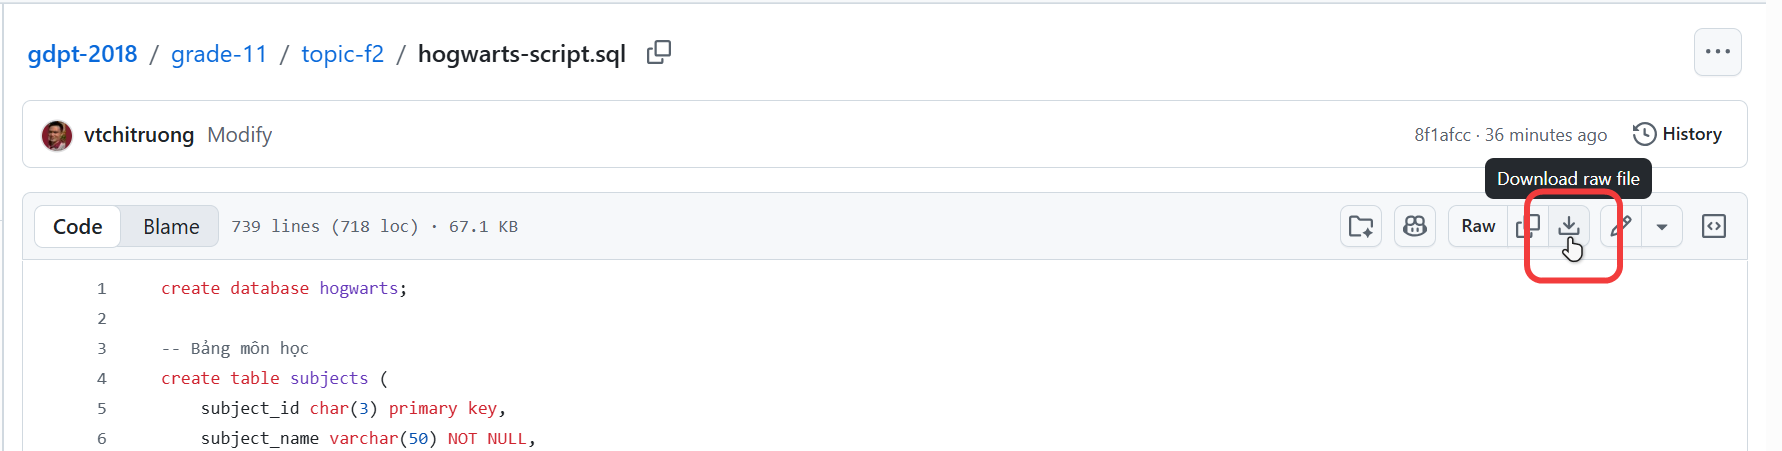This screenshot has width=1782, height=451.
Task: Click the folder with sparkle icon
Action: [1361, 226]
